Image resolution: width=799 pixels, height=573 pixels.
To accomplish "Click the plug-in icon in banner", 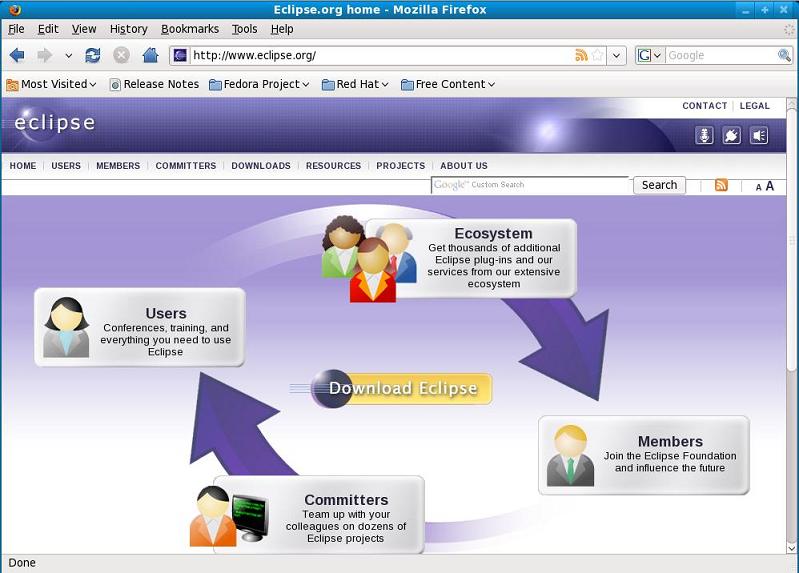I will [732, 136].
